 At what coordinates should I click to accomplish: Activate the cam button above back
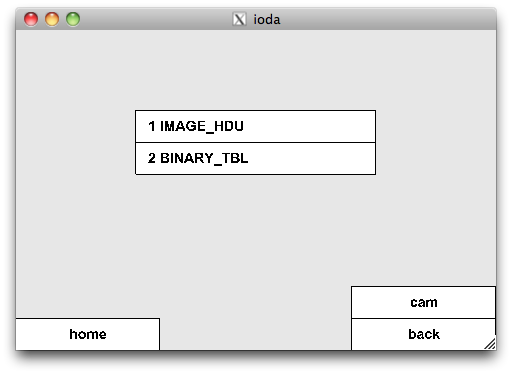[423, 302]
